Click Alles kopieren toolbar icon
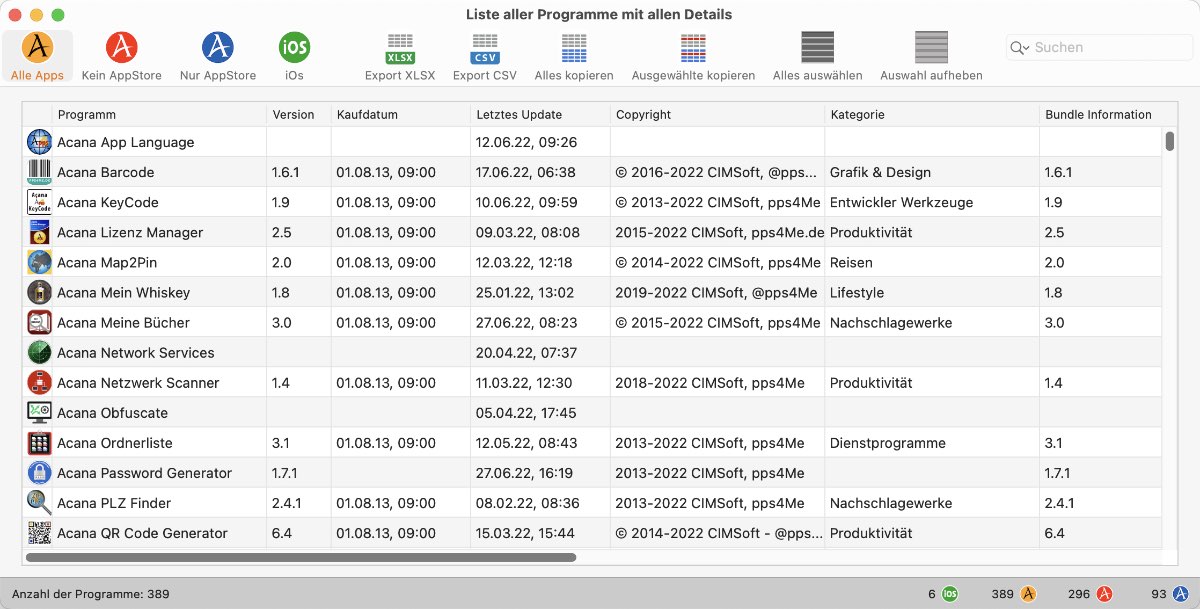 point(574,47)
